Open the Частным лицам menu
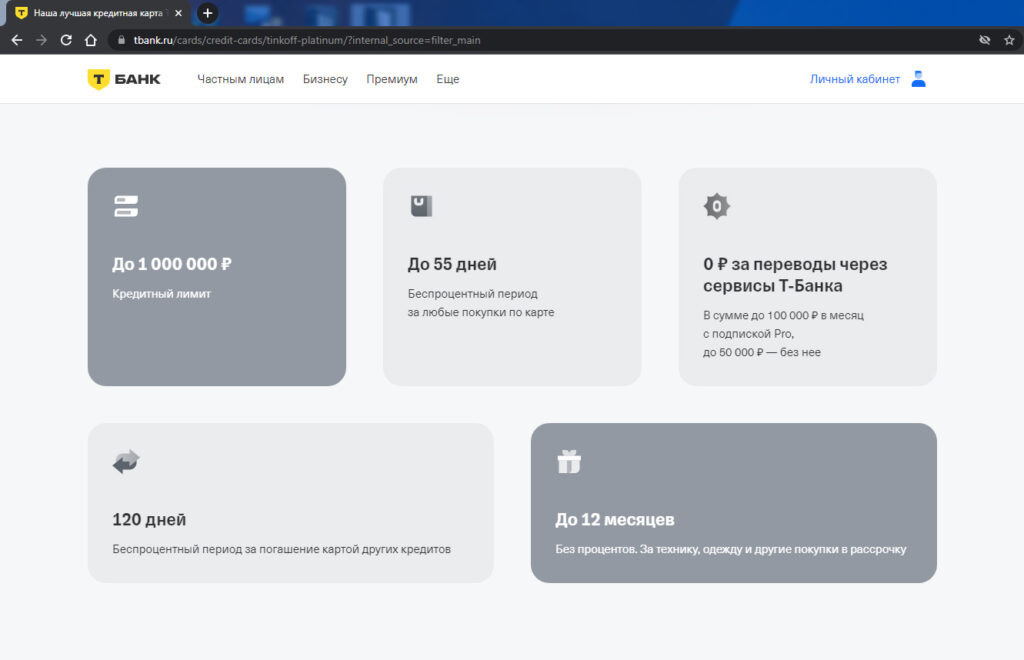This screenshot has width=1024, height=660. coord(240,79)
